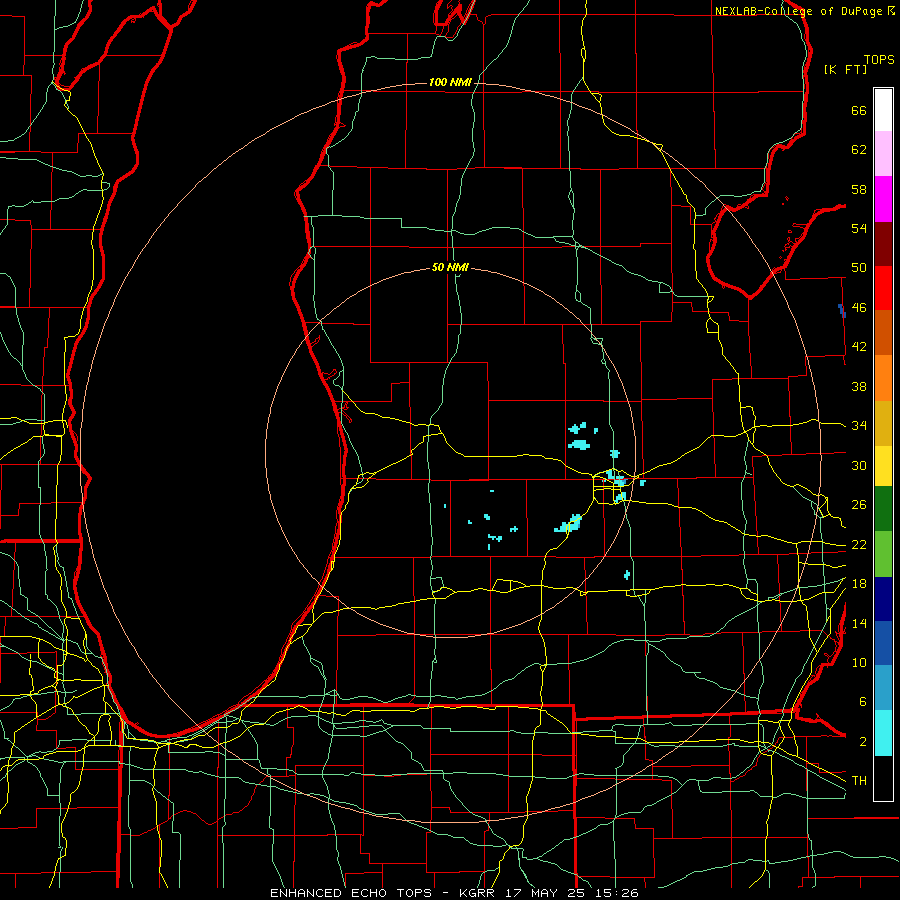
Task: Click the legend value "6"
Action: pos(862,702)
